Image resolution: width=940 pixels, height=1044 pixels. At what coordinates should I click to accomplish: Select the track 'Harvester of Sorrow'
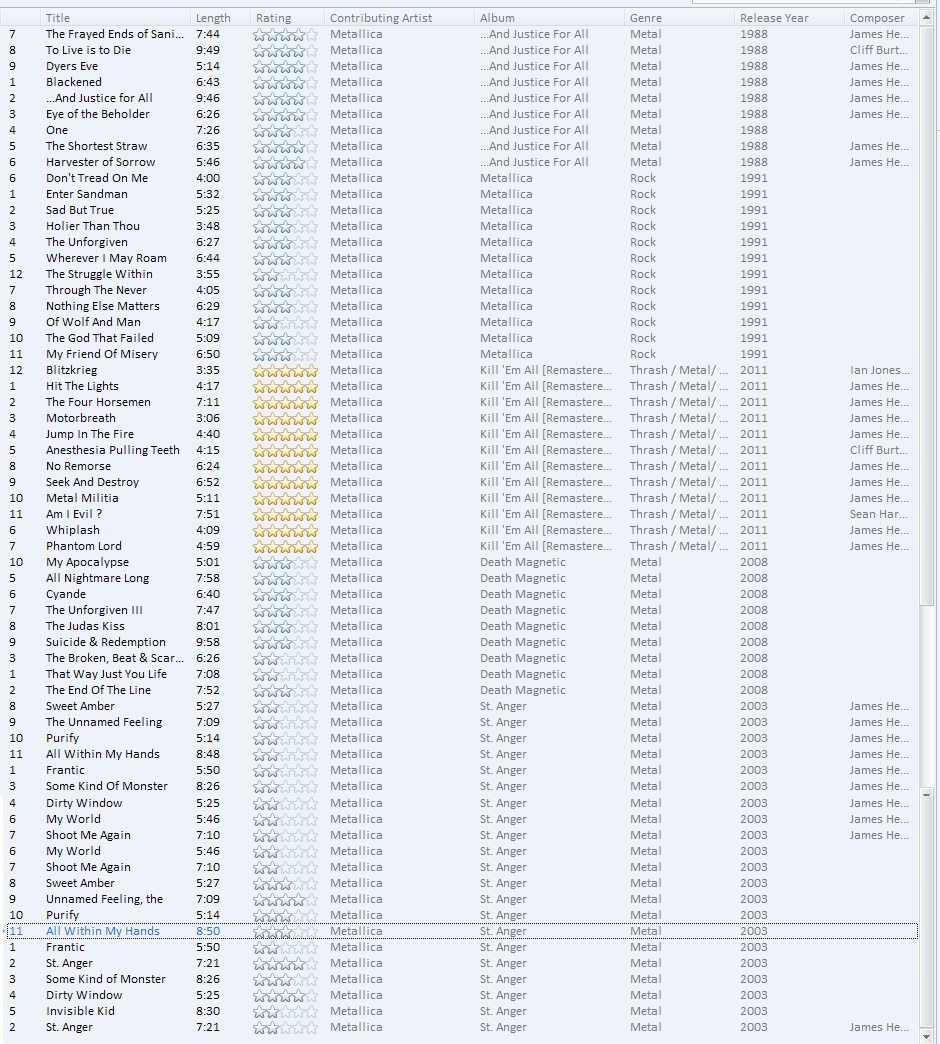tap(101, 162)
